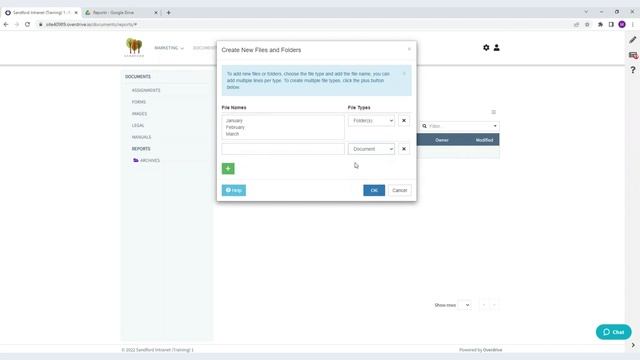Open the Archives folder
Viewport: 640px width, 360px height.
[147, 160]
